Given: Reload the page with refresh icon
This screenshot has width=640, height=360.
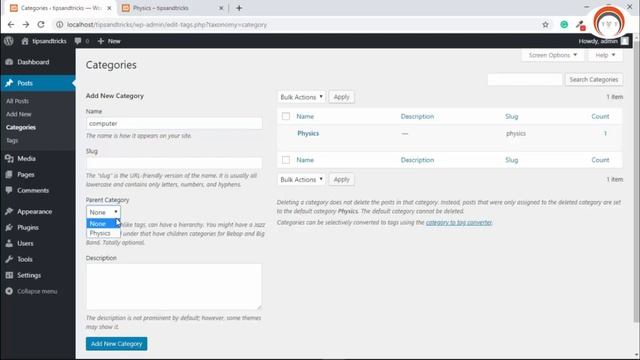Looking at the screenshot, I should point(41,24).
